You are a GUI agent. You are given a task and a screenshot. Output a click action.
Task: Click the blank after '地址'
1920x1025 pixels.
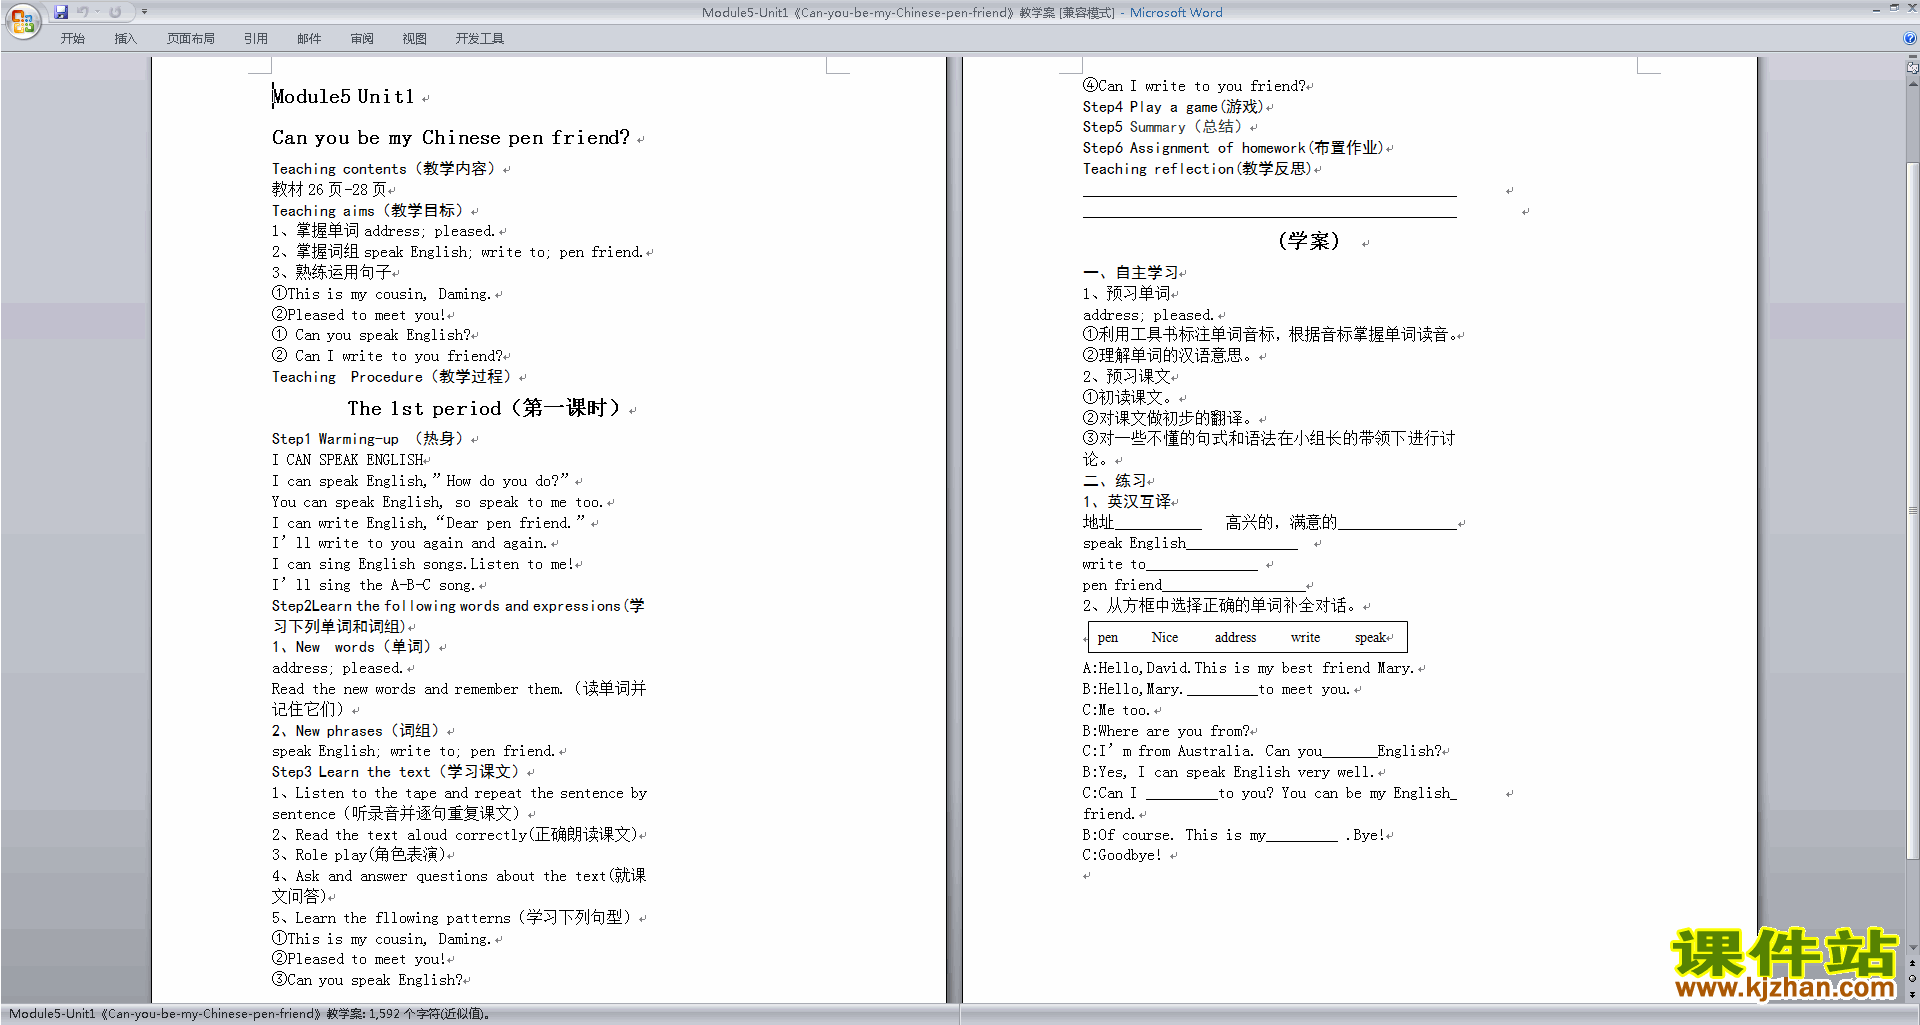pyautogui.click(x=1158, y=523)
